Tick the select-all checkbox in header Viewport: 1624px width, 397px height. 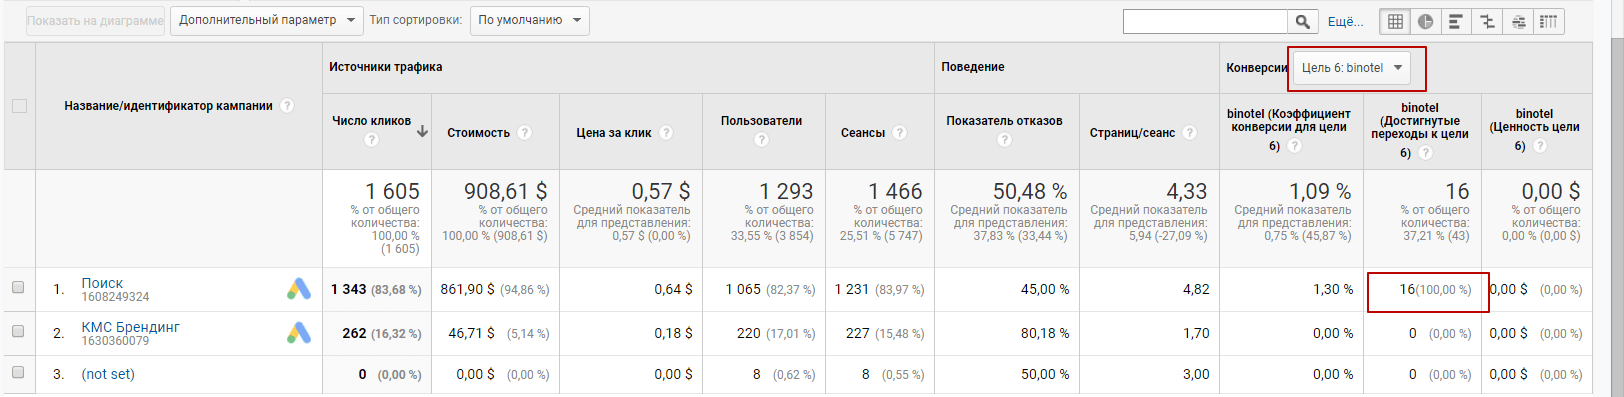click(x=19, y=106)
